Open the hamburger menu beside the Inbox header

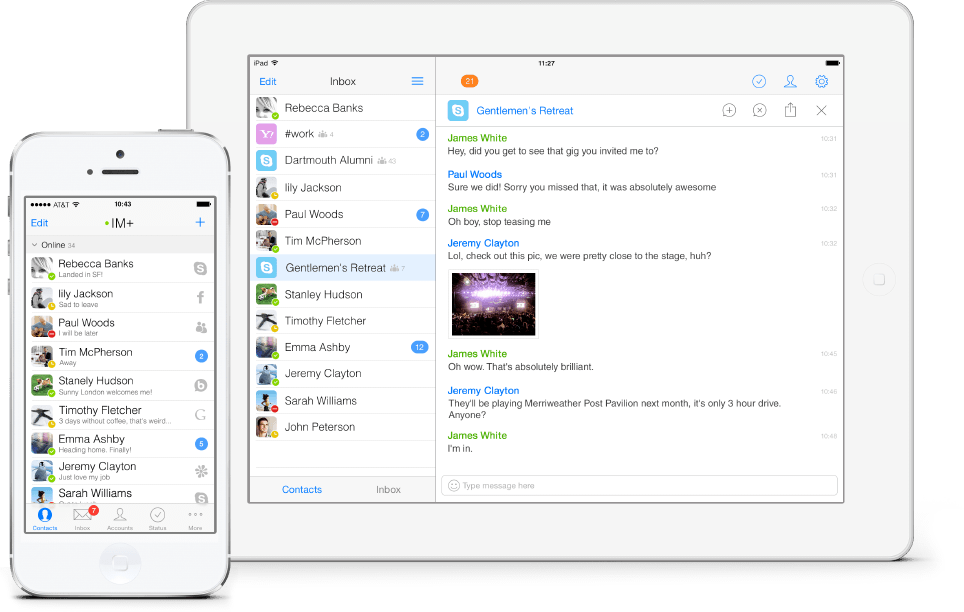[417, 81]
